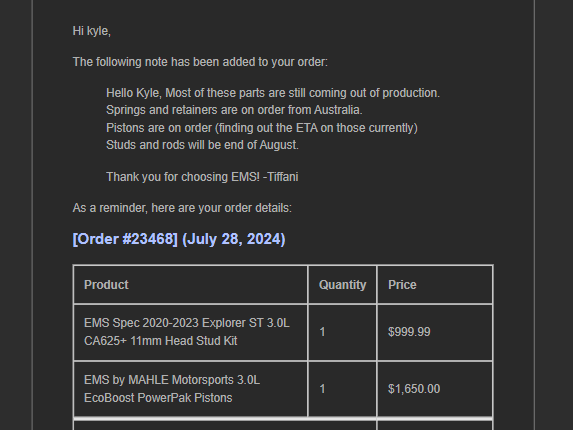Click the $999.99 price cell
This screenshot has width=573, height=430.
click(435, 332)
